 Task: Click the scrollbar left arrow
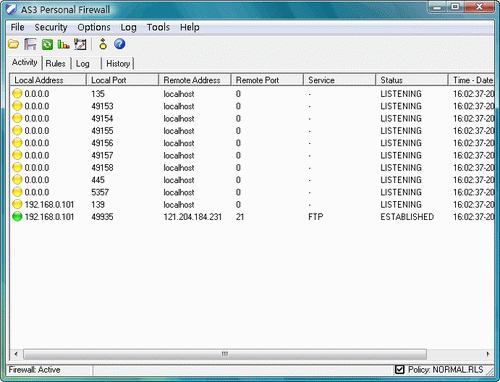click(16, 354)
